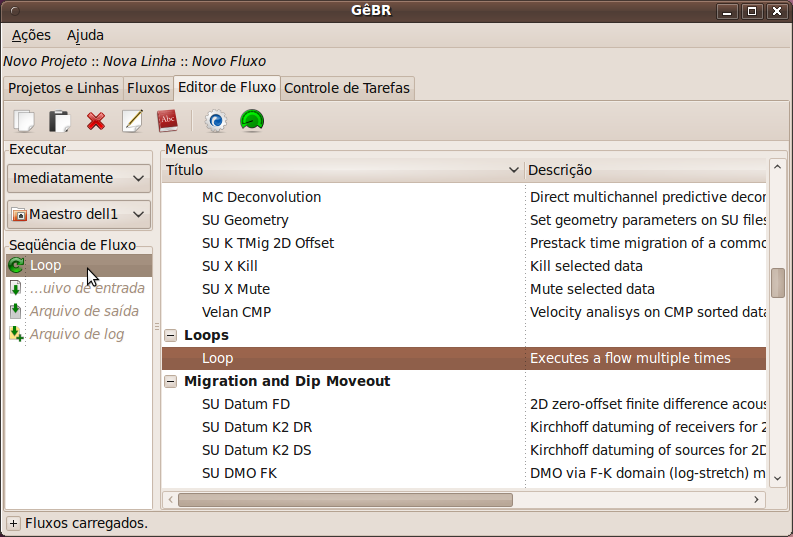Select the SU Geometry menu row

[464, 220]
